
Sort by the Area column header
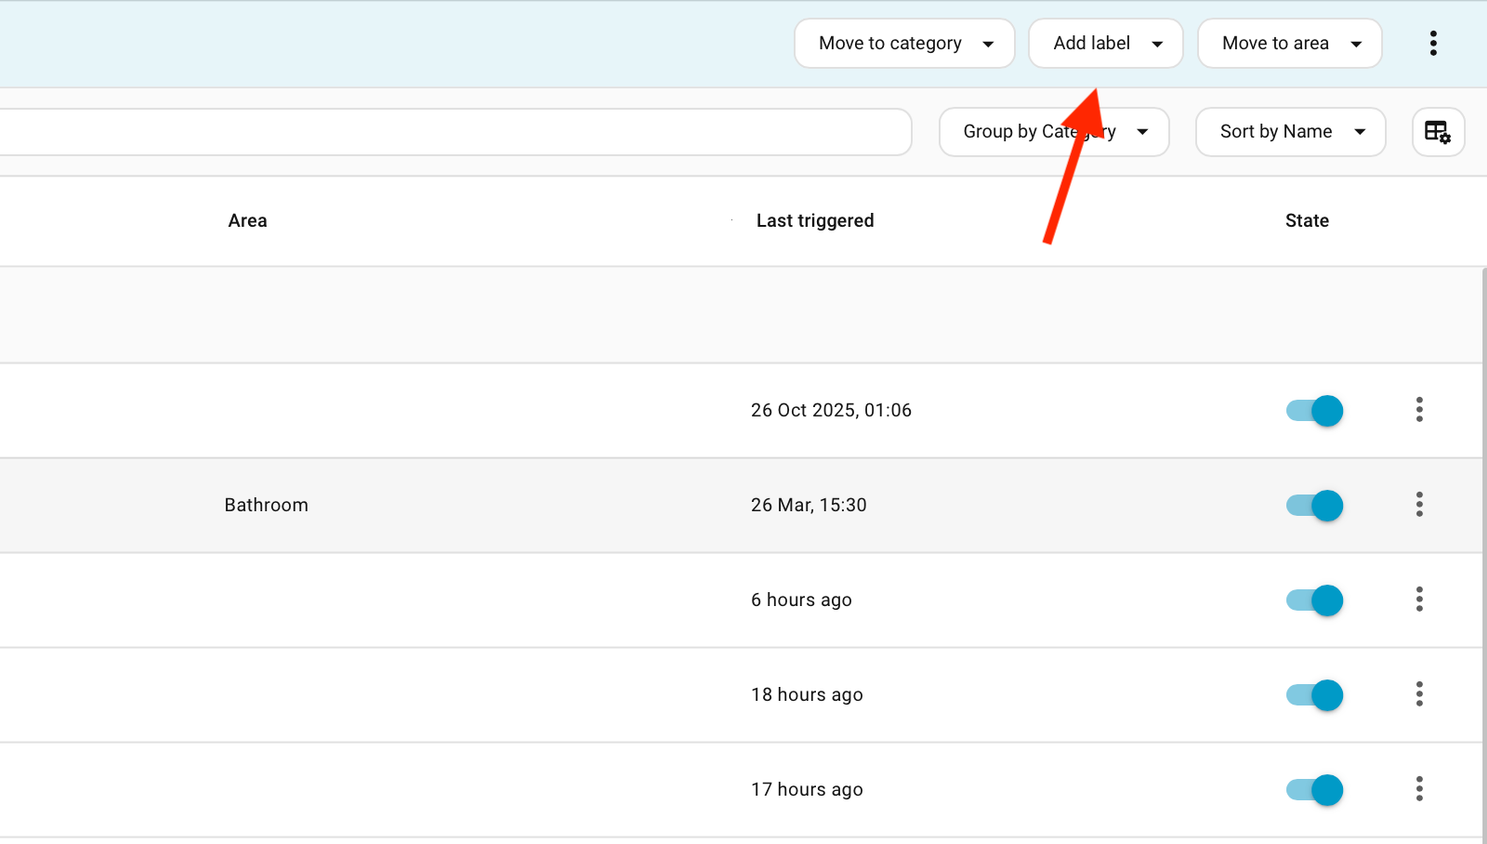247,221
